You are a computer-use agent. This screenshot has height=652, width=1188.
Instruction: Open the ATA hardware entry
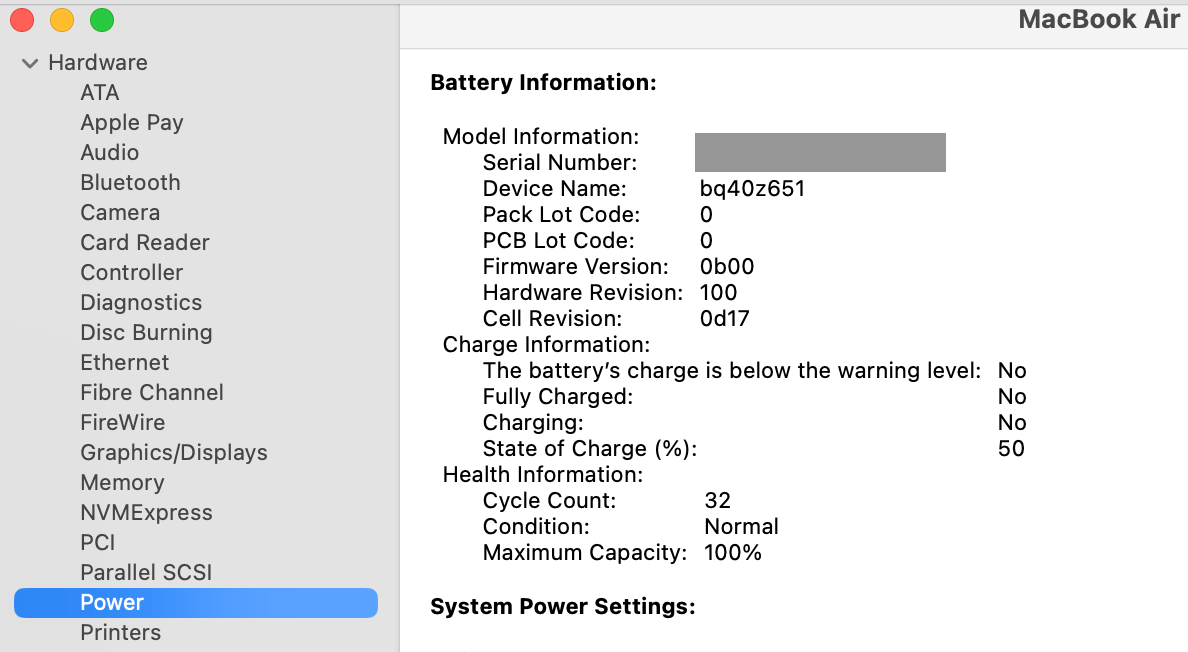coord(99,92)
